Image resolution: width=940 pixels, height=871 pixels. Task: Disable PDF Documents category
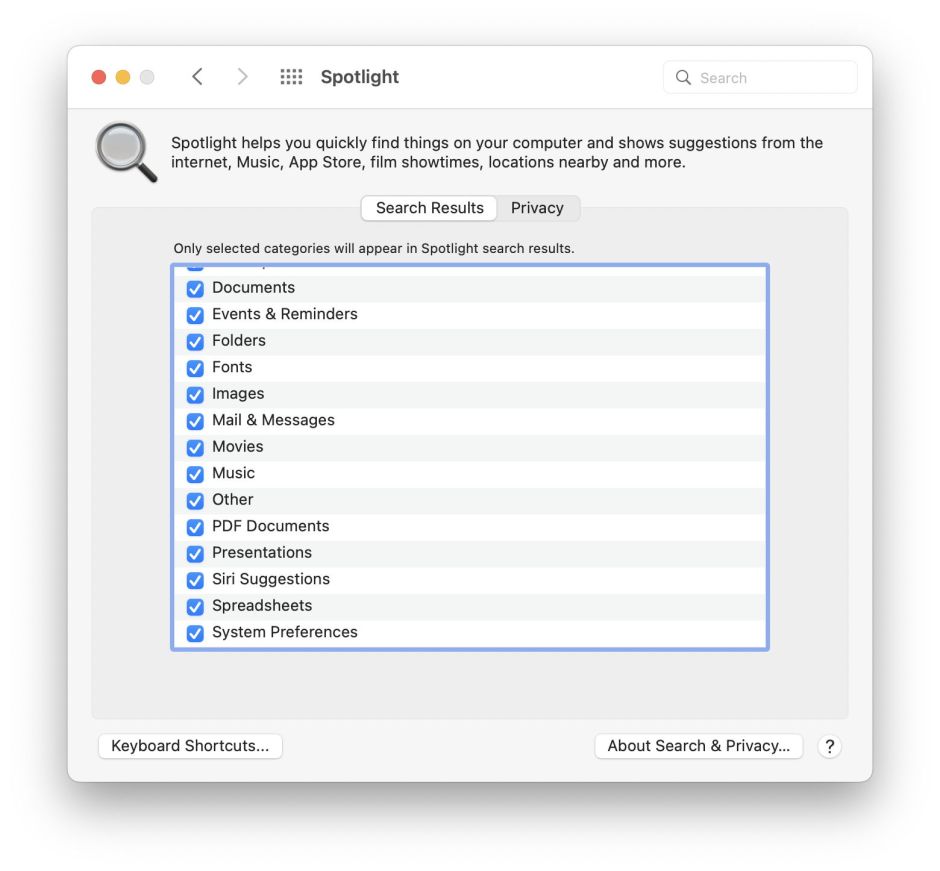point(195,527)
